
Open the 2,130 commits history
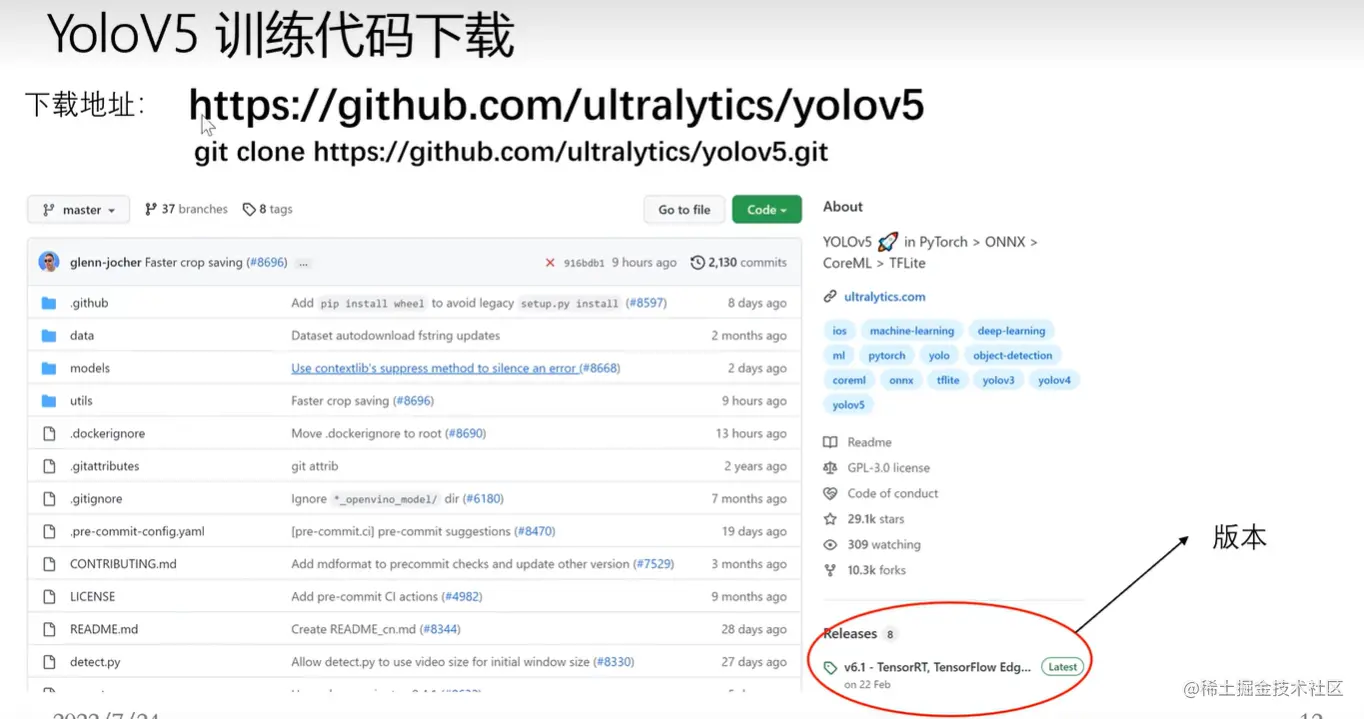[x=747, y=262]
